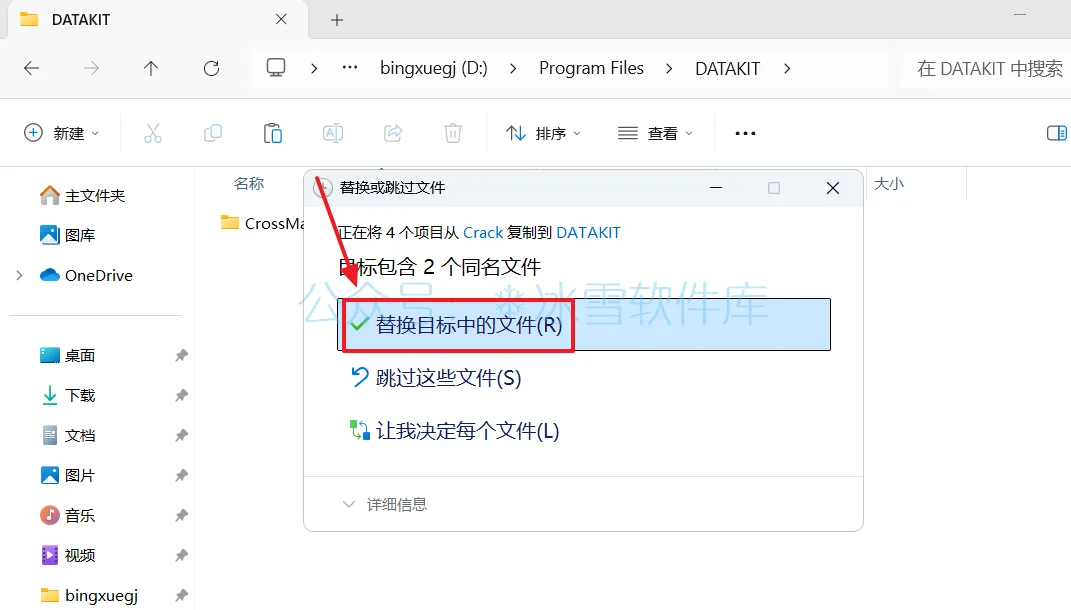The height and width of the screenshot is (610, 1071).
Task: Open the 查看 (View) dropdown
Action: [x=655, y=133]
